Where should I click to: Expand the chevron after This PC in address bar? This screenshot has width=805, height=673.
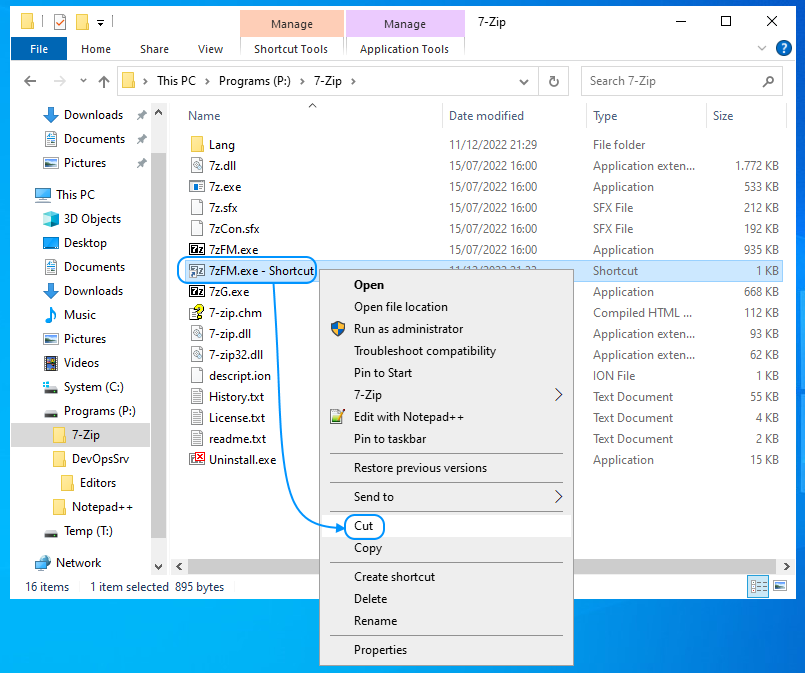click(207, 81)
